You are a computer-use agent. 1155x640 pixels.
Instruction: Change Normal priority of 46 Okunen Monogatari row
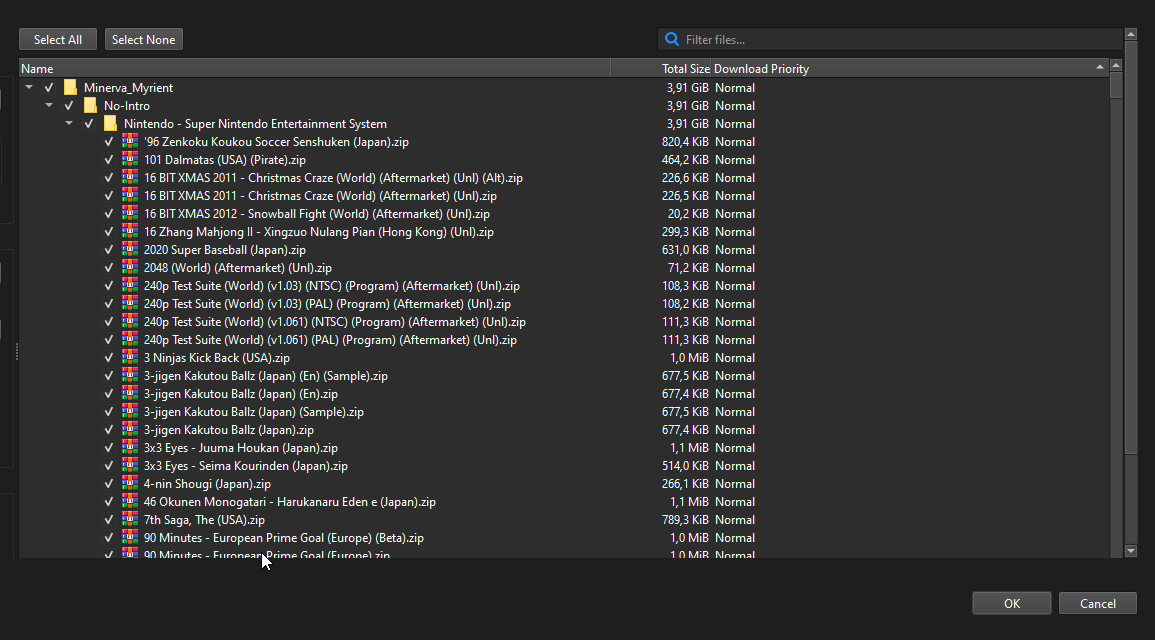(734, 502)
